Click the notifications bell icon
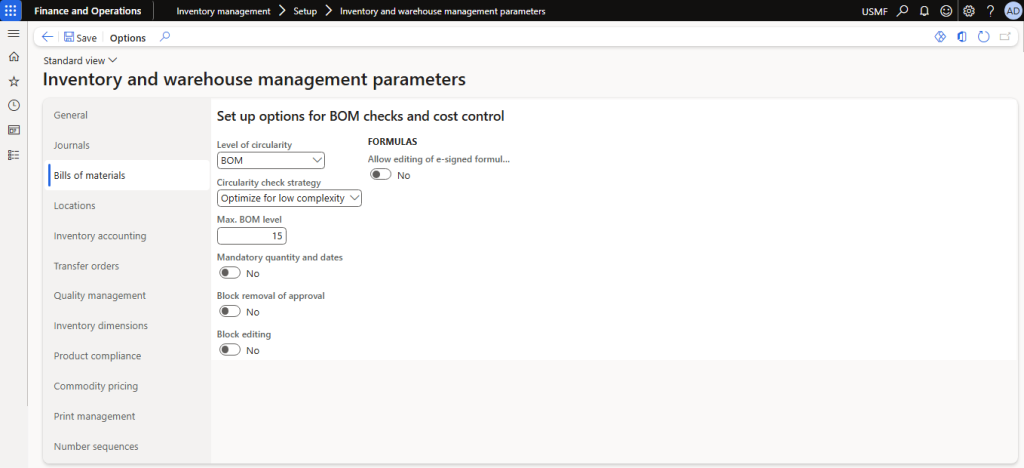The image size is (1024, 468). click(x=924, y=11)
